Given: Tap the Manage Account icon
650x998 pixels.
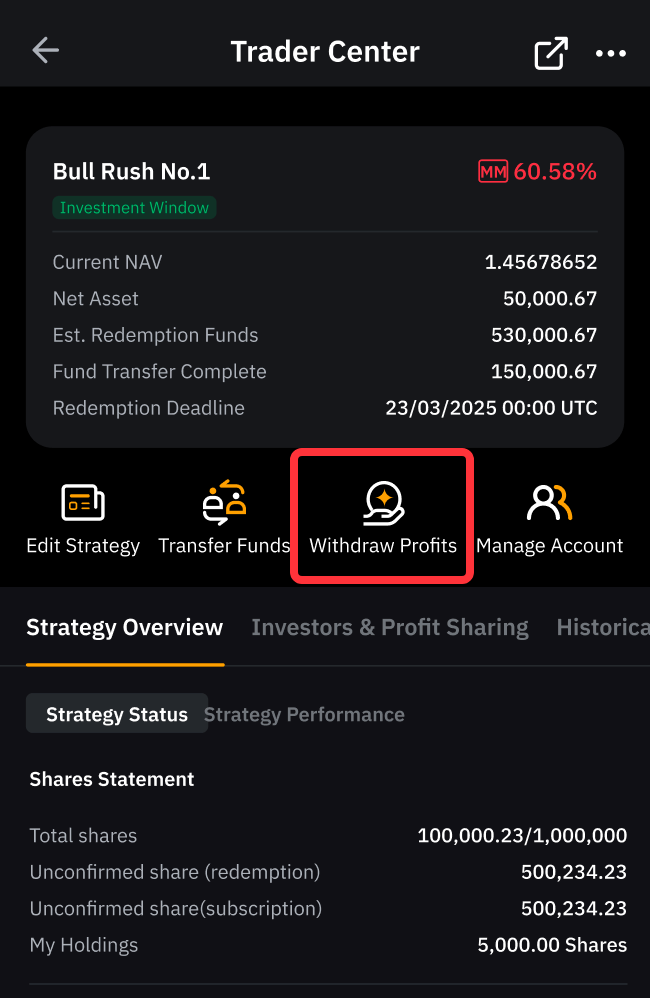Looking at the screenshot, I should [549, 503].
